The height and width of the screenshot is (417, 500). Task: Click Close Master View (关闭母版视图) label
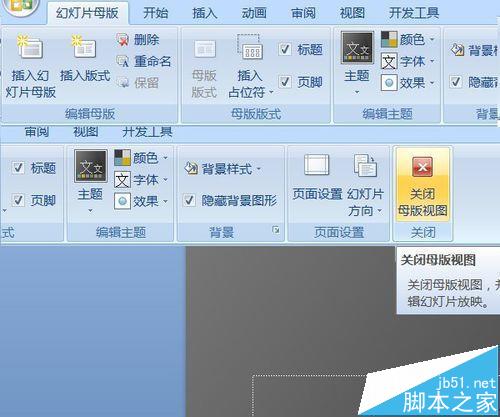[x=423, y=202]
